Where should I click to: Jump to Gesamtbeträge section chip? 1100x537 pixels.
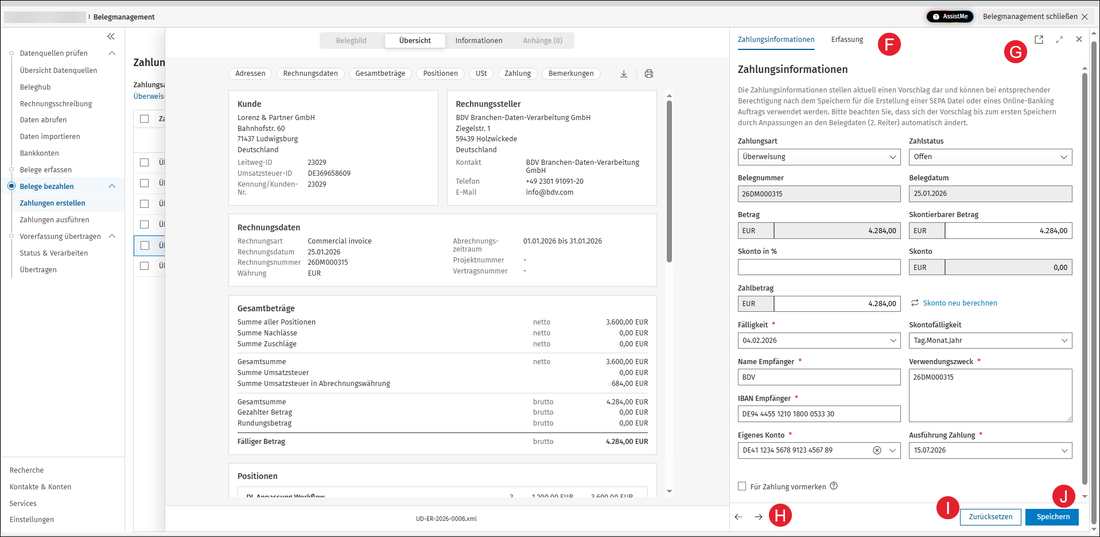click(380, 73)
